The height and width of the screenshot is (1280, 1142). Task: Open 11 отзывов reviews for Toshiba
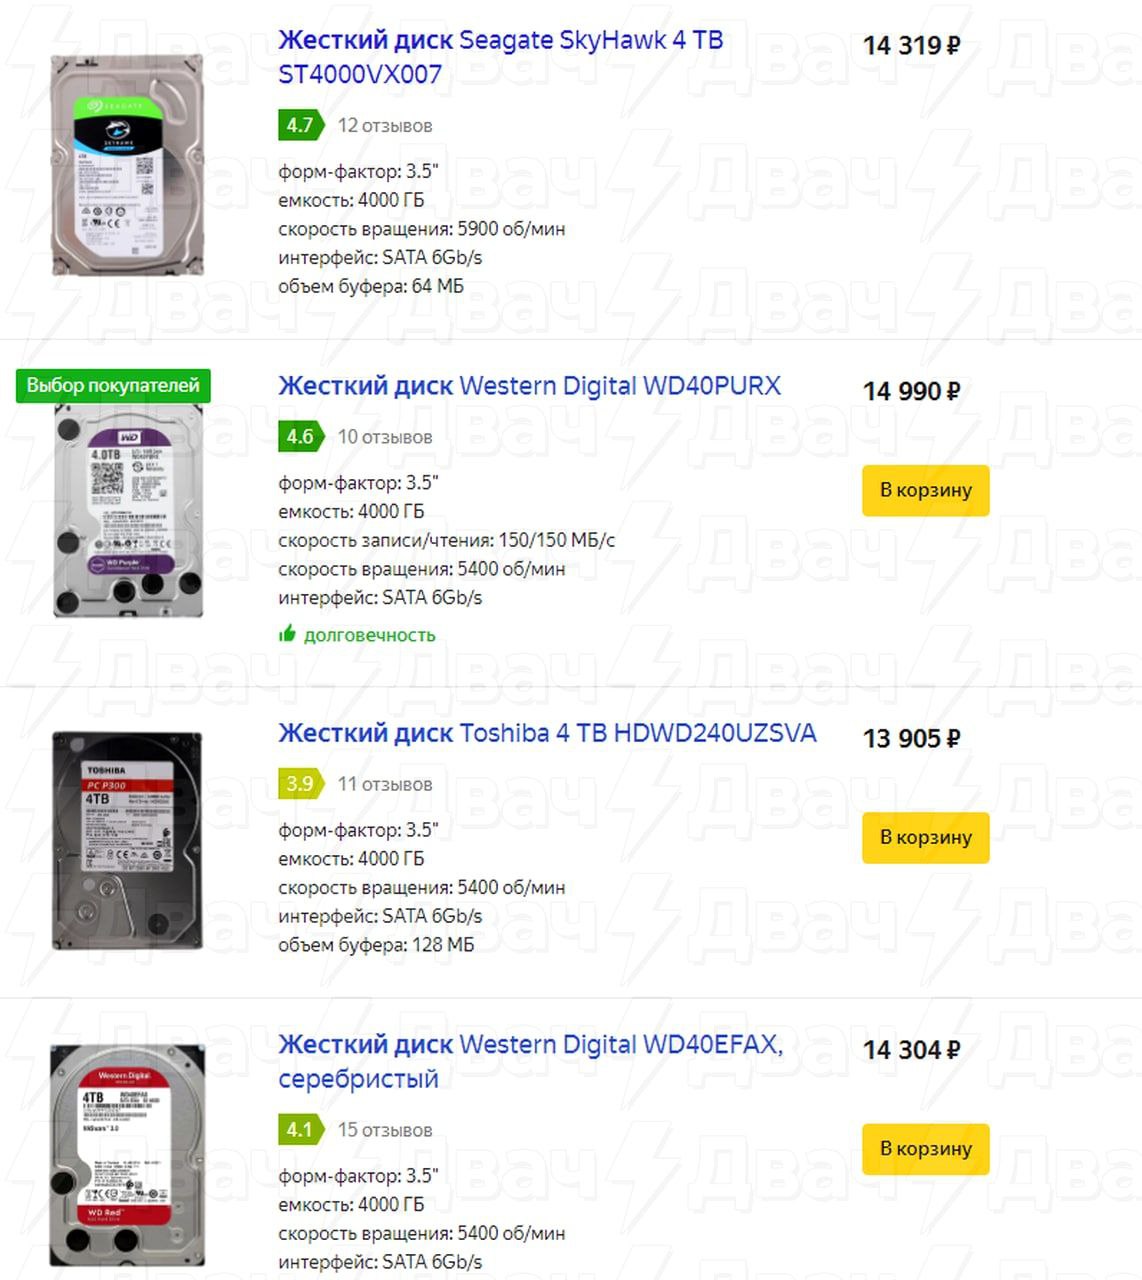[385, 784]
